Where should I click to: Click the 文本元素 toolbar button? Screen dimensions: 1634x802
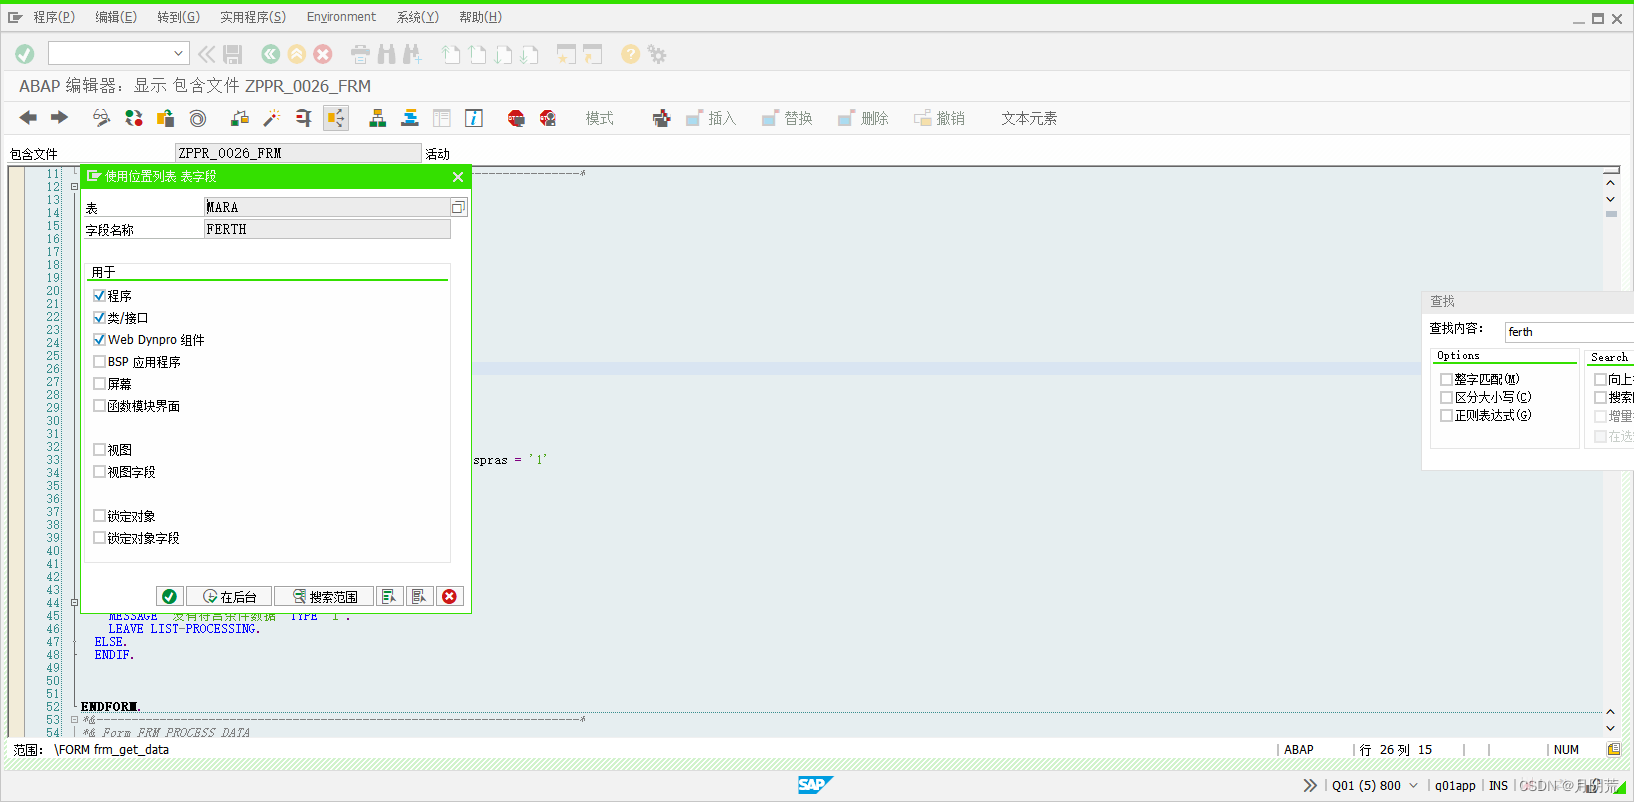point(1029,118)
